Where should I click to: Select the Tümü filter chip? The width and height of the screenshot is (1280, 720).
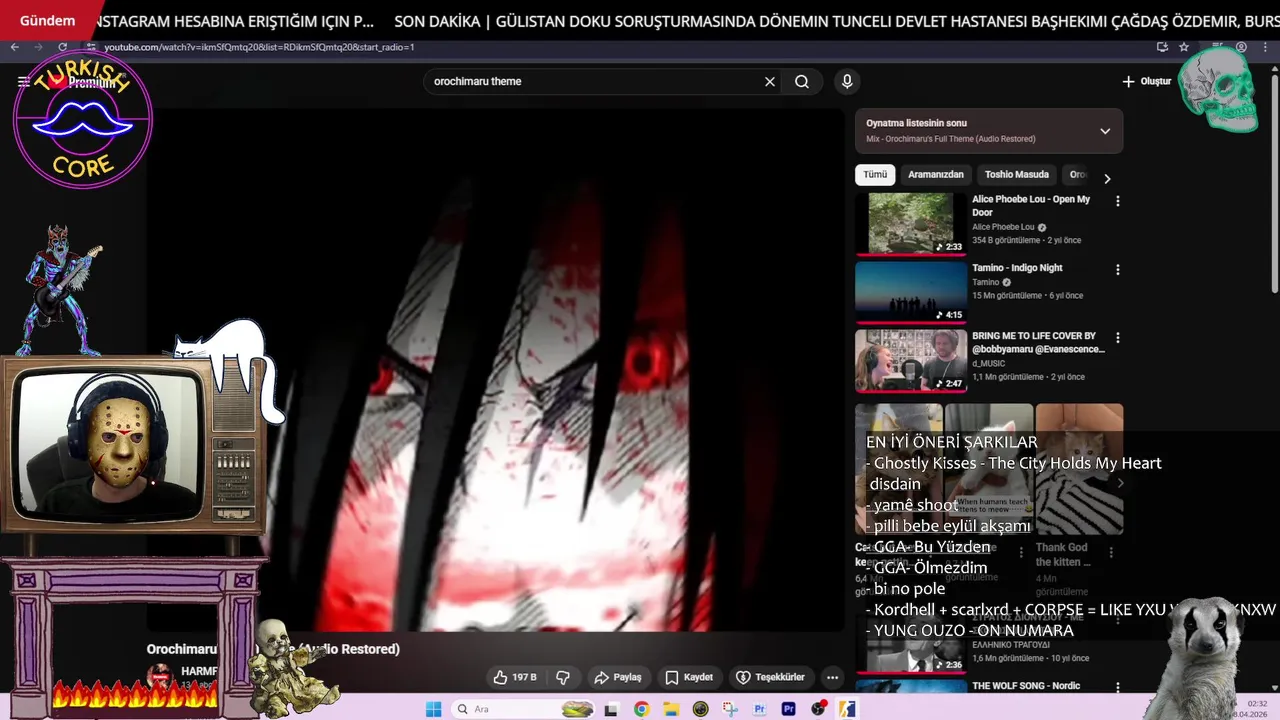(x=875, y=175)
